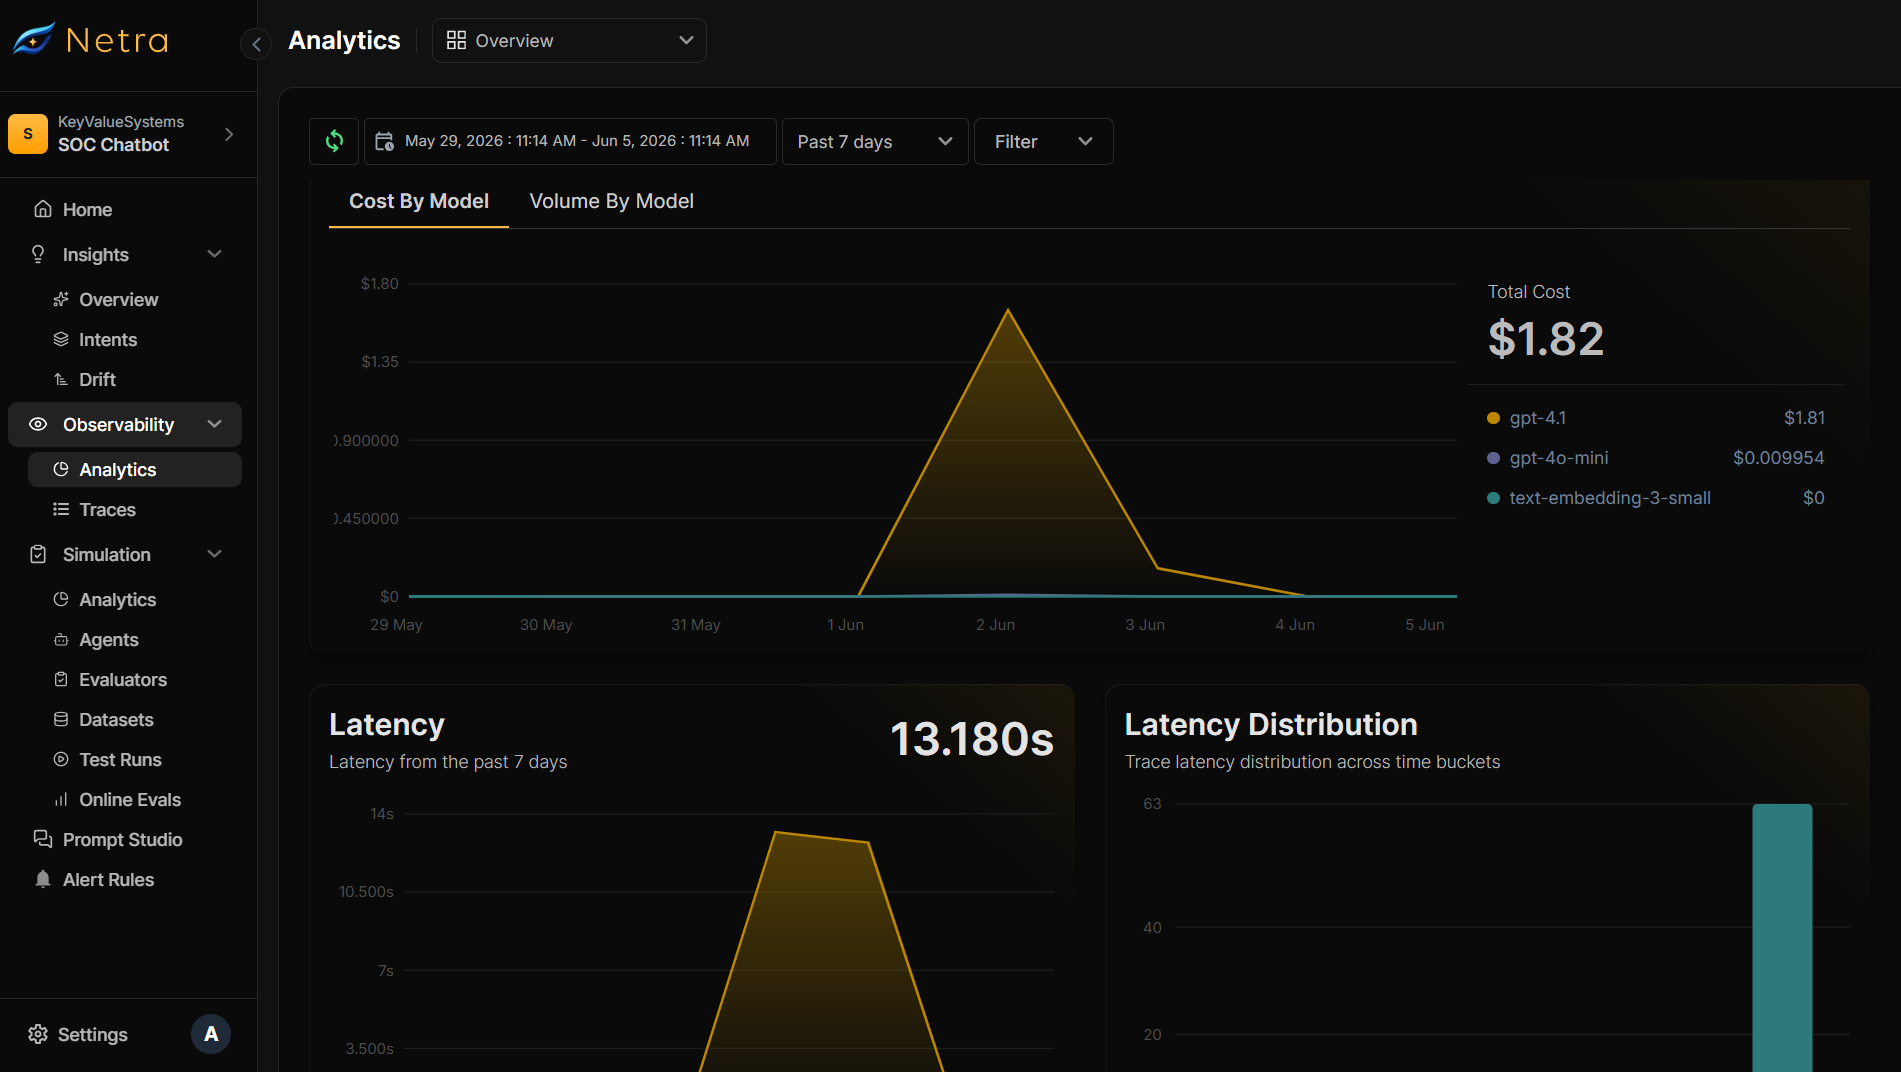This screenshot has height=1072, width=1901.
Task: Click the Settings gear icon
Action: pyautogui.click(x=38, y=1034)
